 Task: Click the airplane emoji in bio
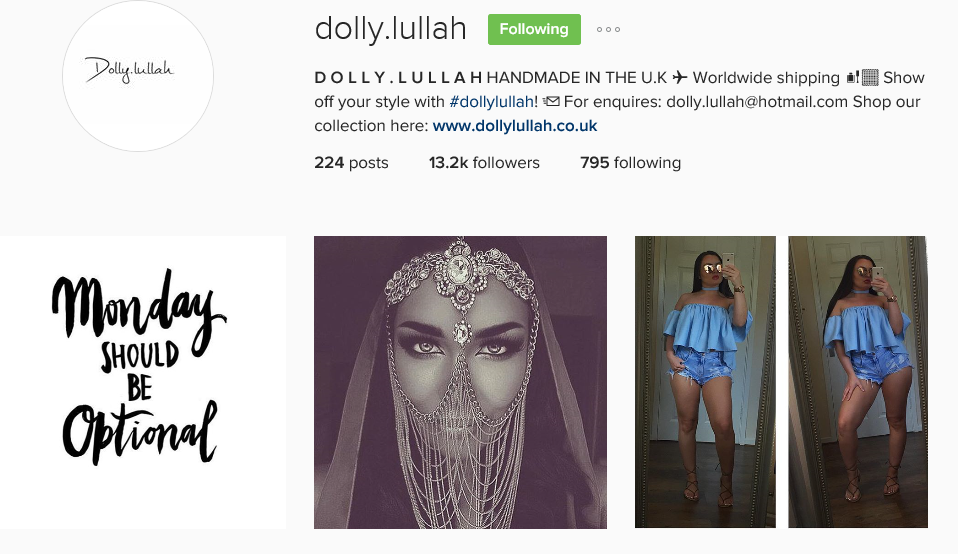(x=679, y=78)
